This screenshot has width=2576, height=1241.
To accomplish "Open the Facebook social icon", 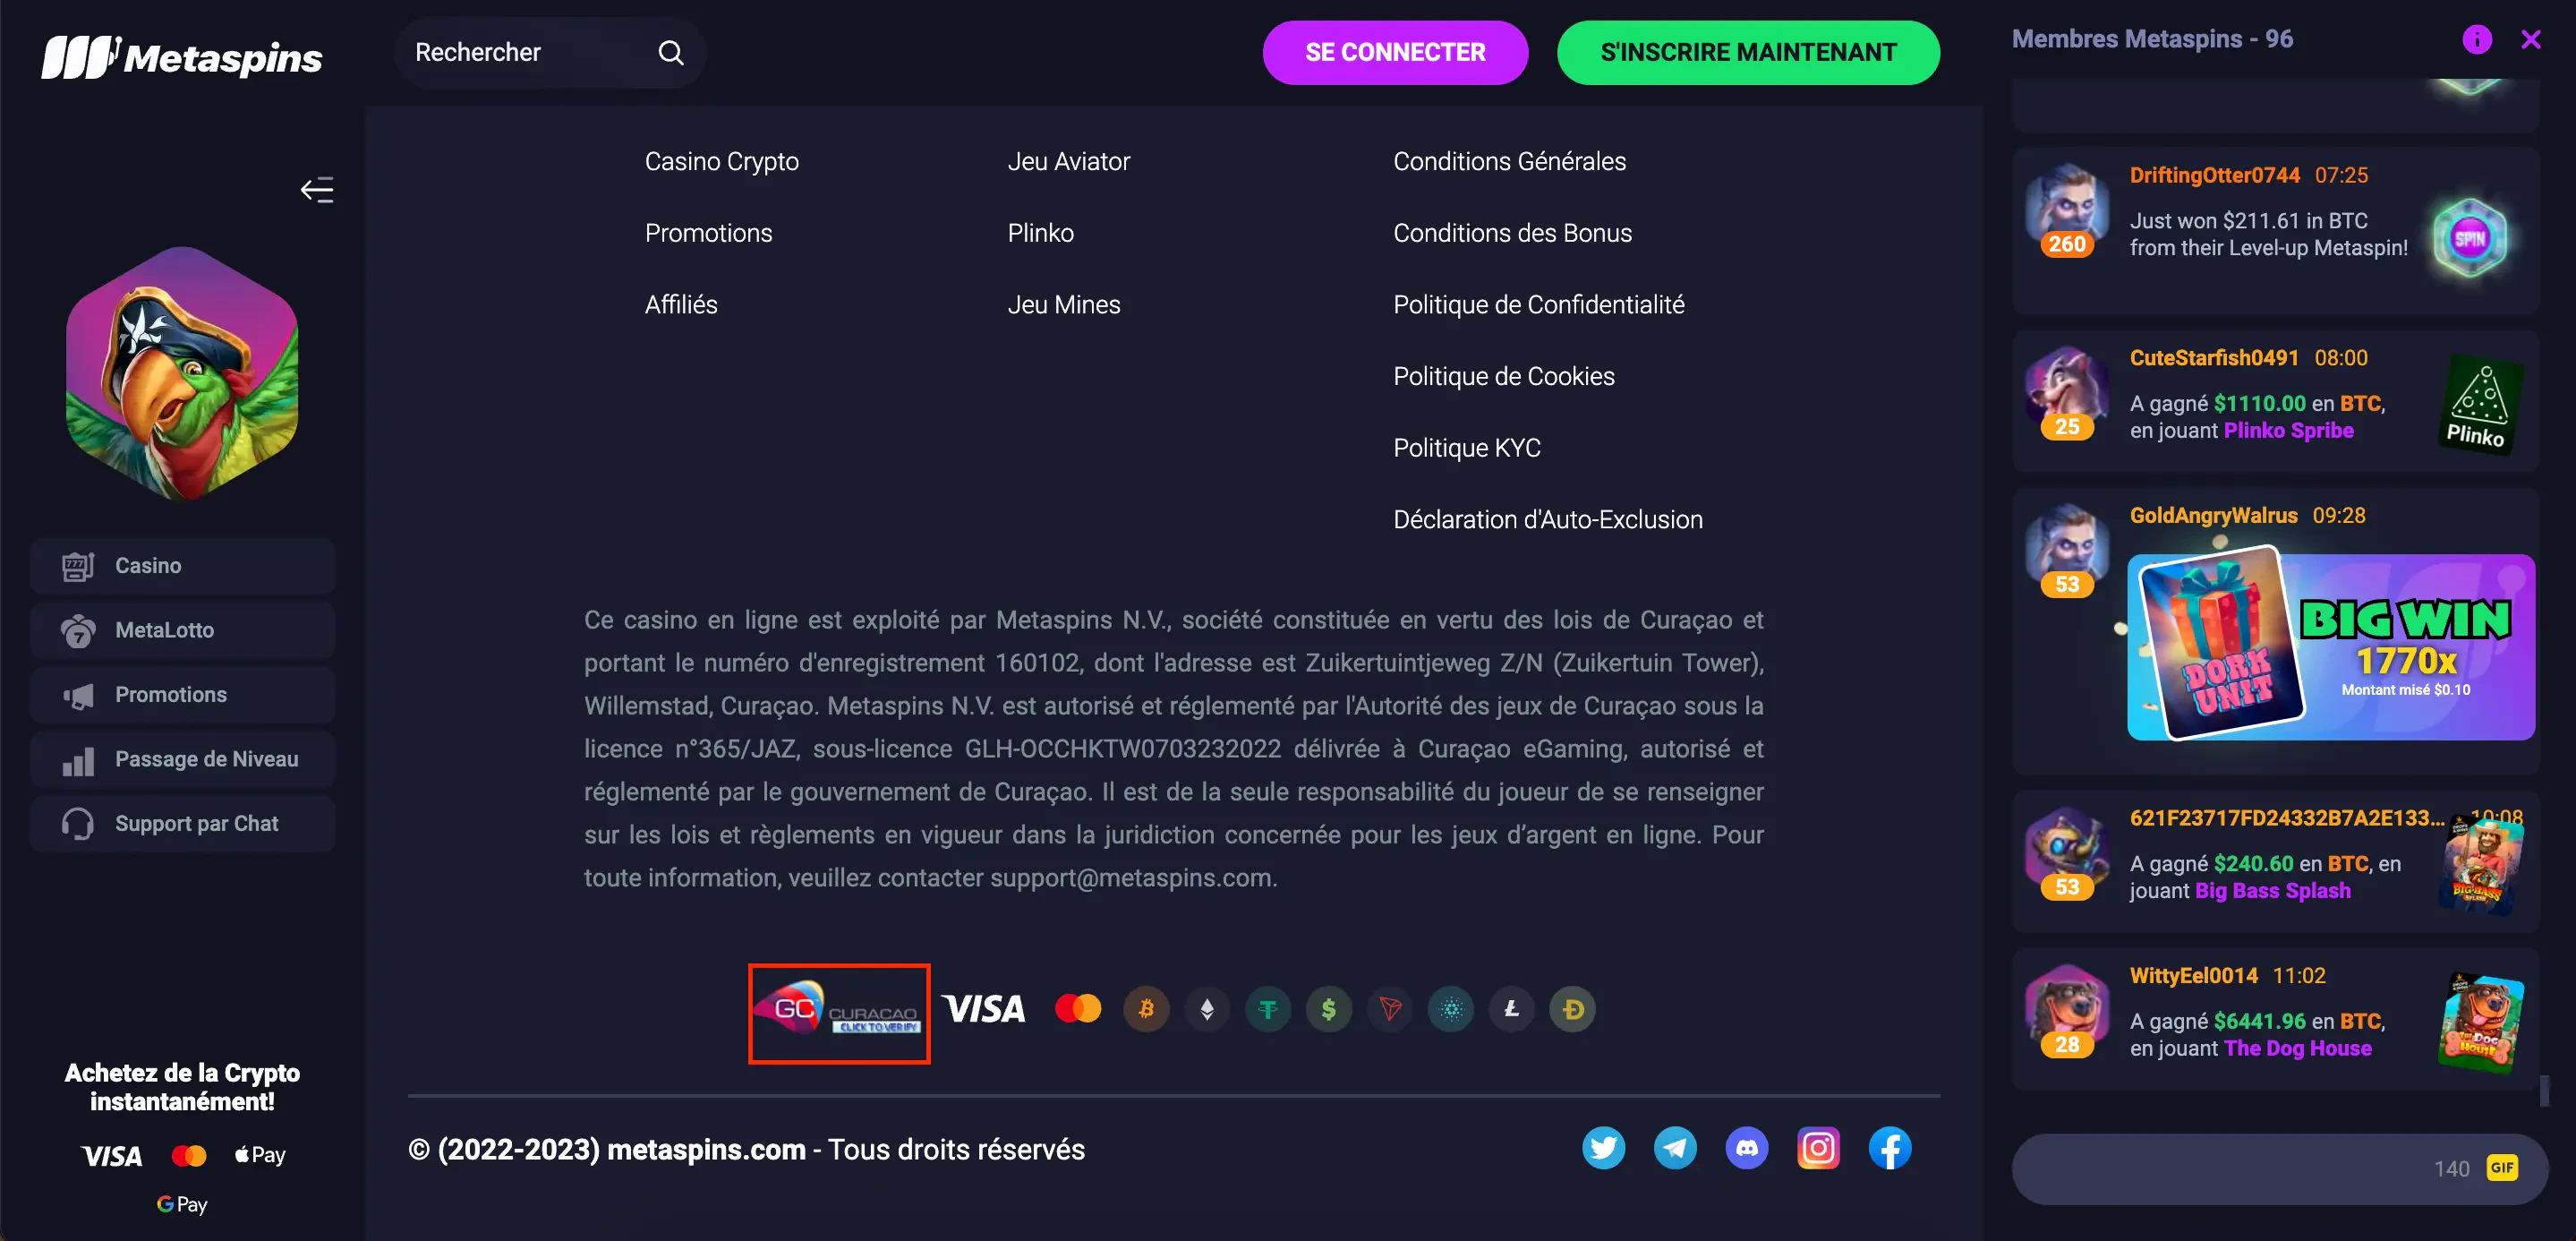I will point(1890,1148).
